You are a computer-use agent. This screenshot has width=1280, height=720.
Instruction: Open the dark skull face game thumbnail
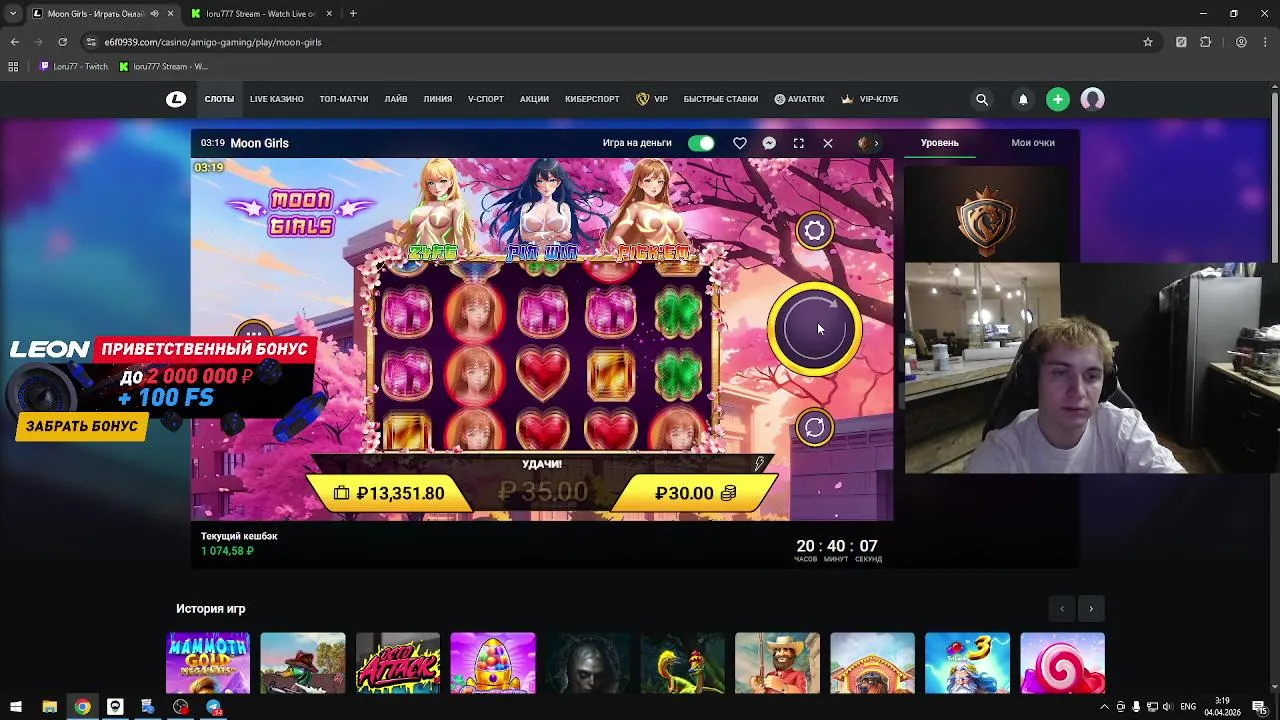pyautogui.click(x=588, y=662)
